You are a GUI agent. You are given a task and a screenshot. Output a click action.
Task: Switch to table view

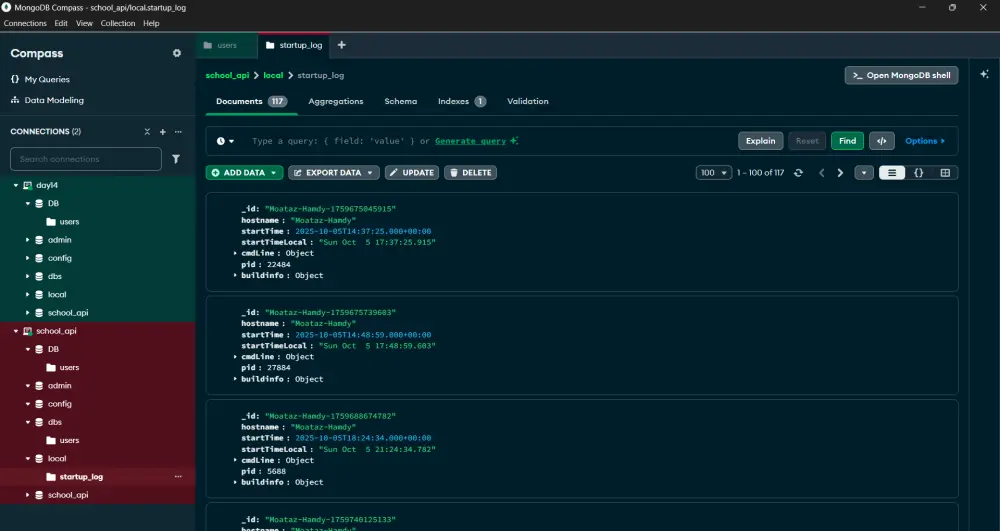click(x=945, y=173)
